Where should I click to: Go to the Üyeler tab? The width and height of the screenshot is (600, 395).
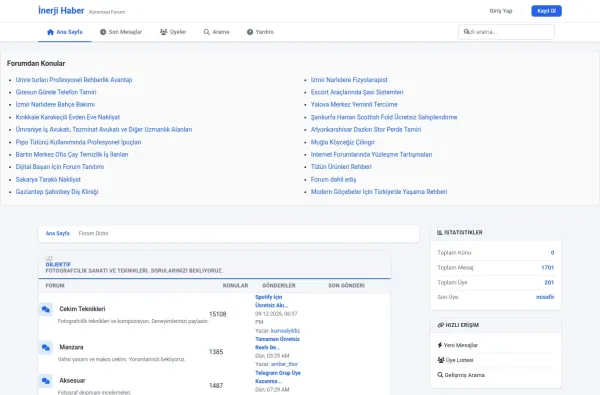pyautogui.click(x=173, y=32)
